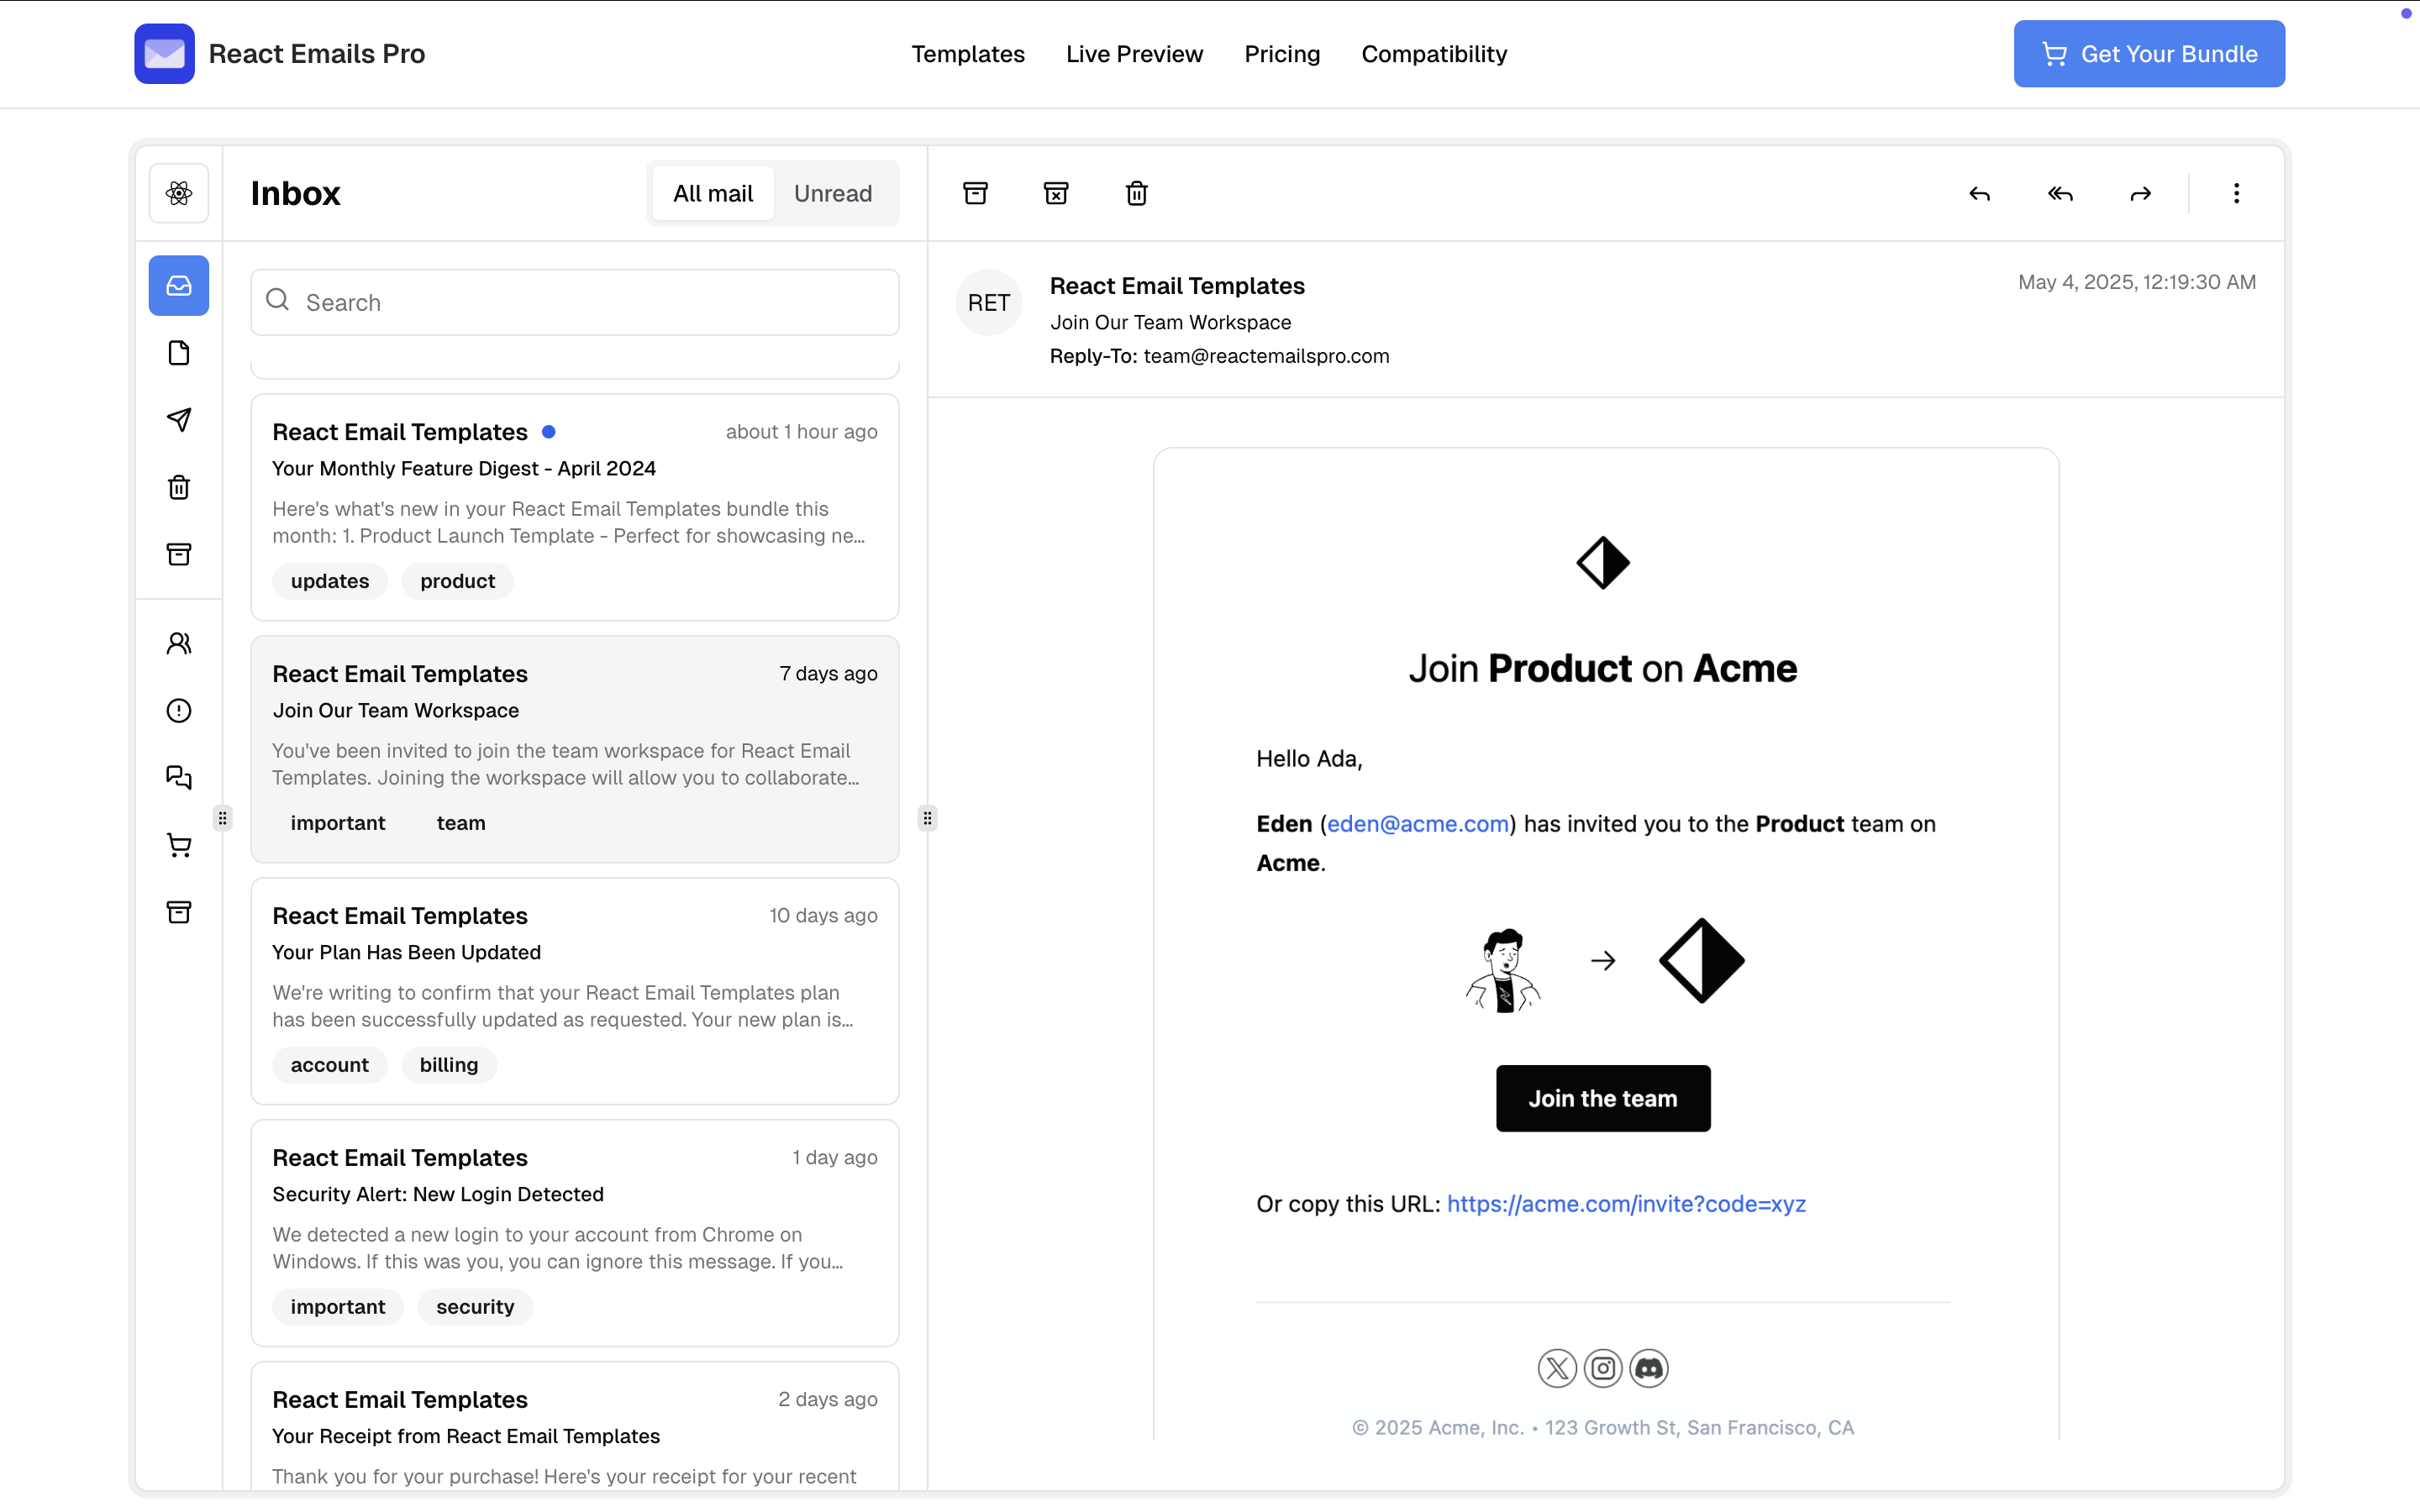Open the Shopping cart icon in sidebar
The height and width of the screenshot is (1512, 2420).
coord(179,845)
